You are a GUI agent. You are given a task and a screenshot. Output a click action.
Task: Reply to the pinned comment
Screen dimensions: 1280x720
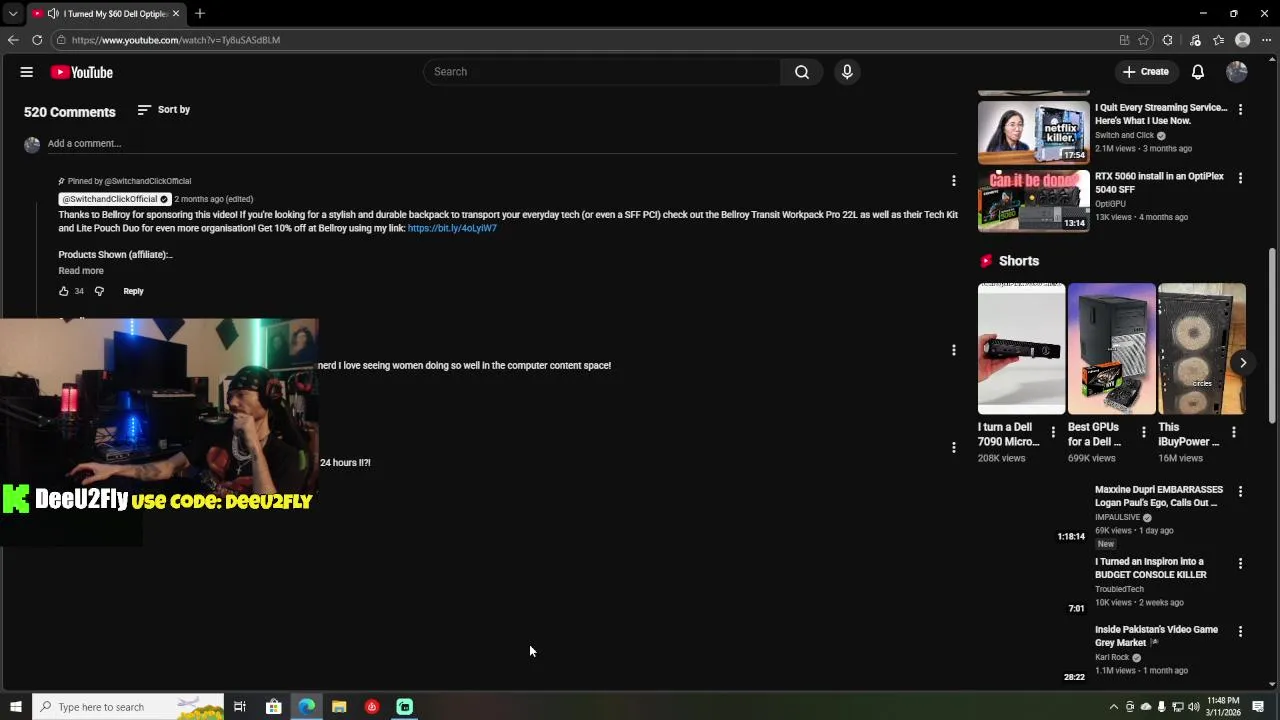[x=133, y=291]
